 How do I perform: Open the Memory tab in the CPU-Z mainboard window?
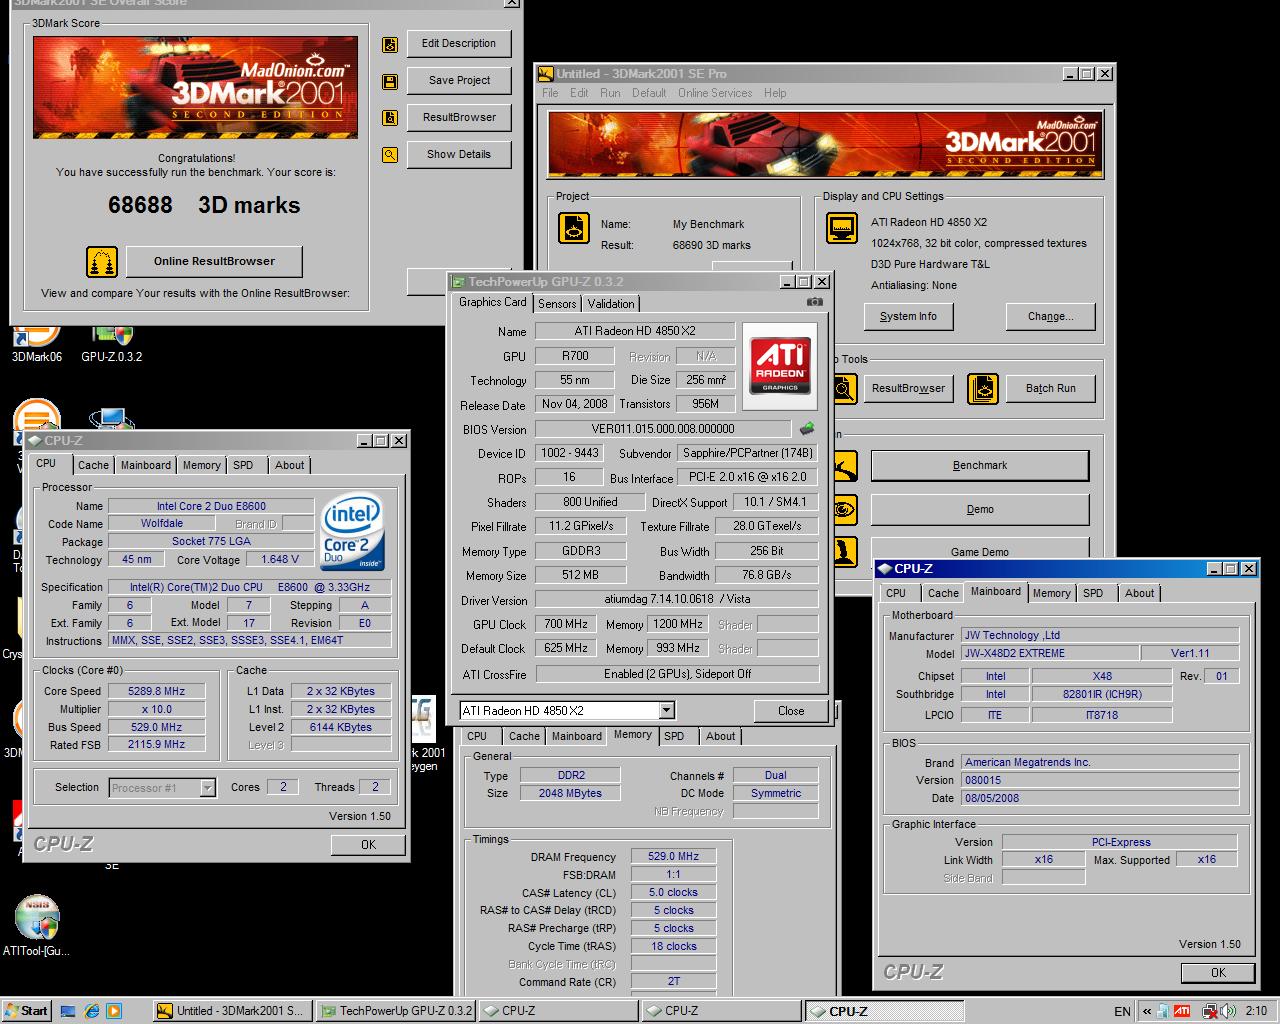coord(1051,593)
